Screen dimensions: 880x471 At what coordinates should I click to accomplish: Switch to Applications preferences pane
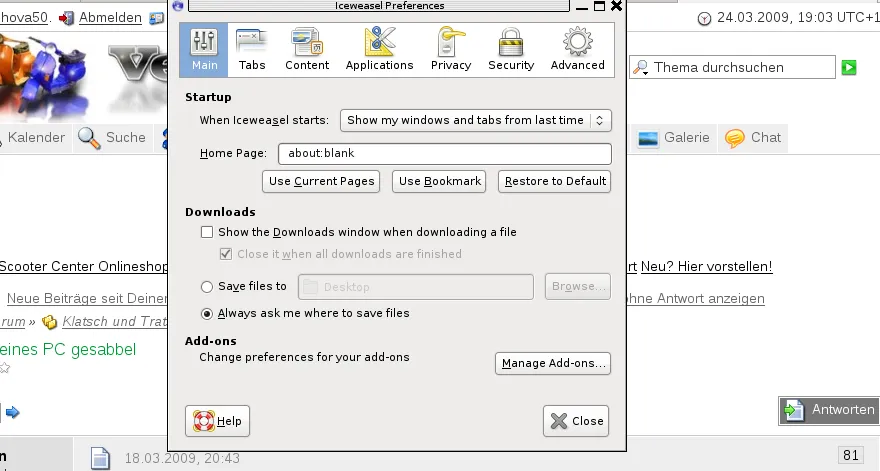pos(379,50)
